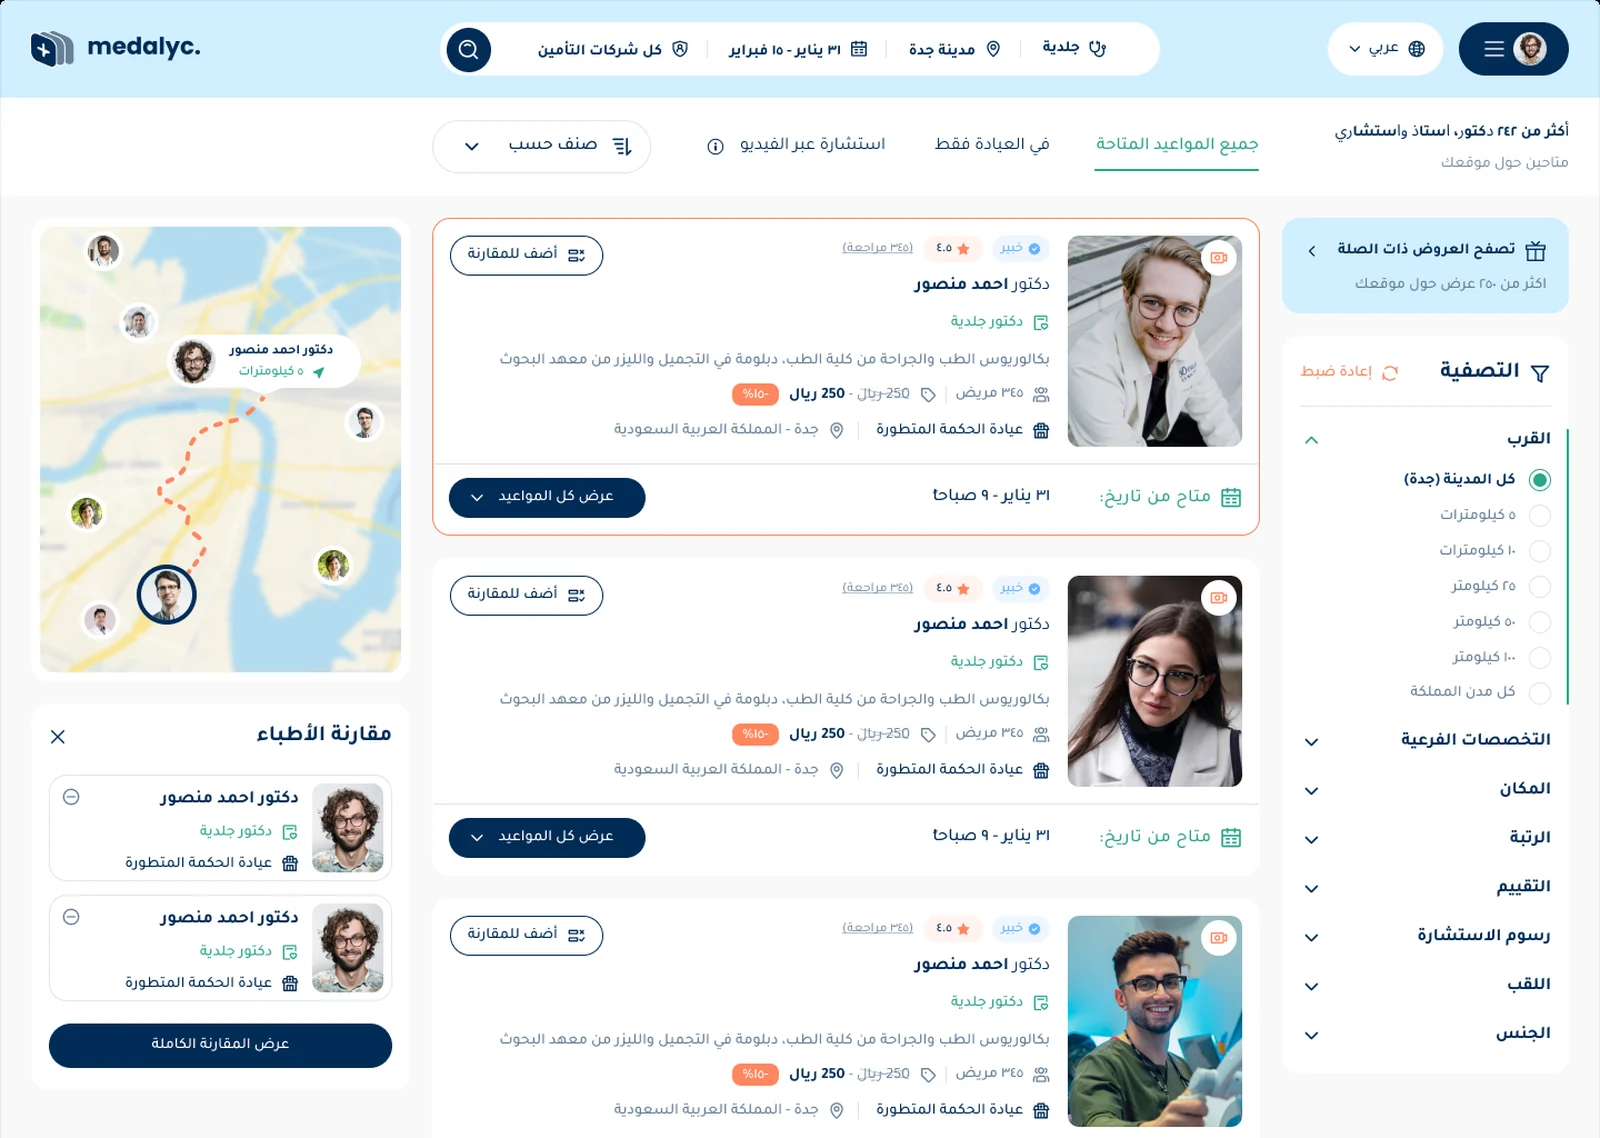Click the search magnifier button

[x=468, y=49]
